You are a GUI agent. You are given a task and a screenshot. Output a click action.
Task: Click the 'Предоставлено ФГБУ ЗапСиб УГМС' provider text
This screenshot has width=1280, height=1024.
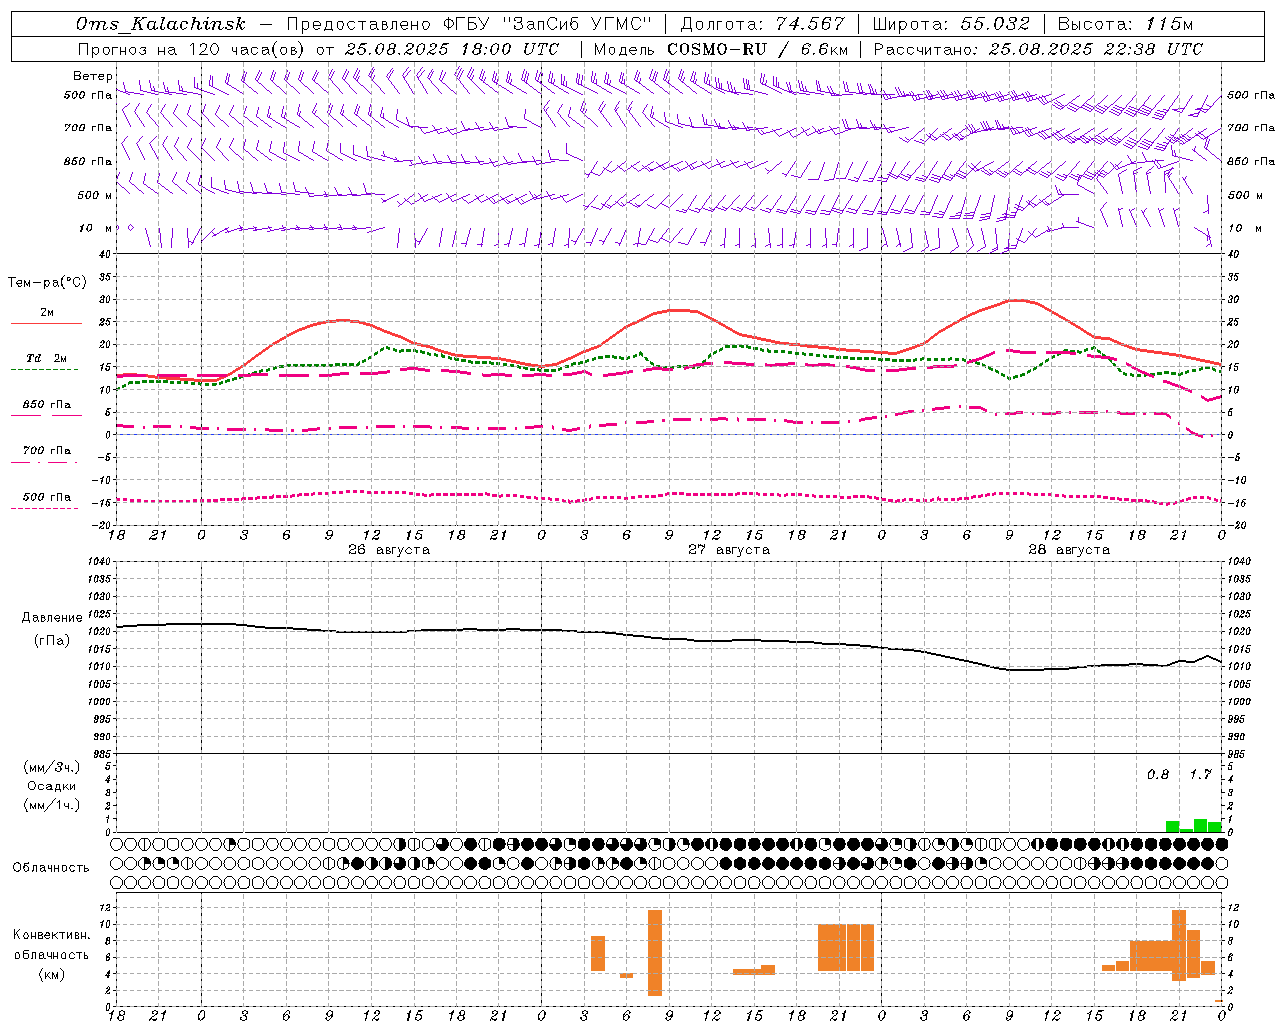tap(469, 24)
